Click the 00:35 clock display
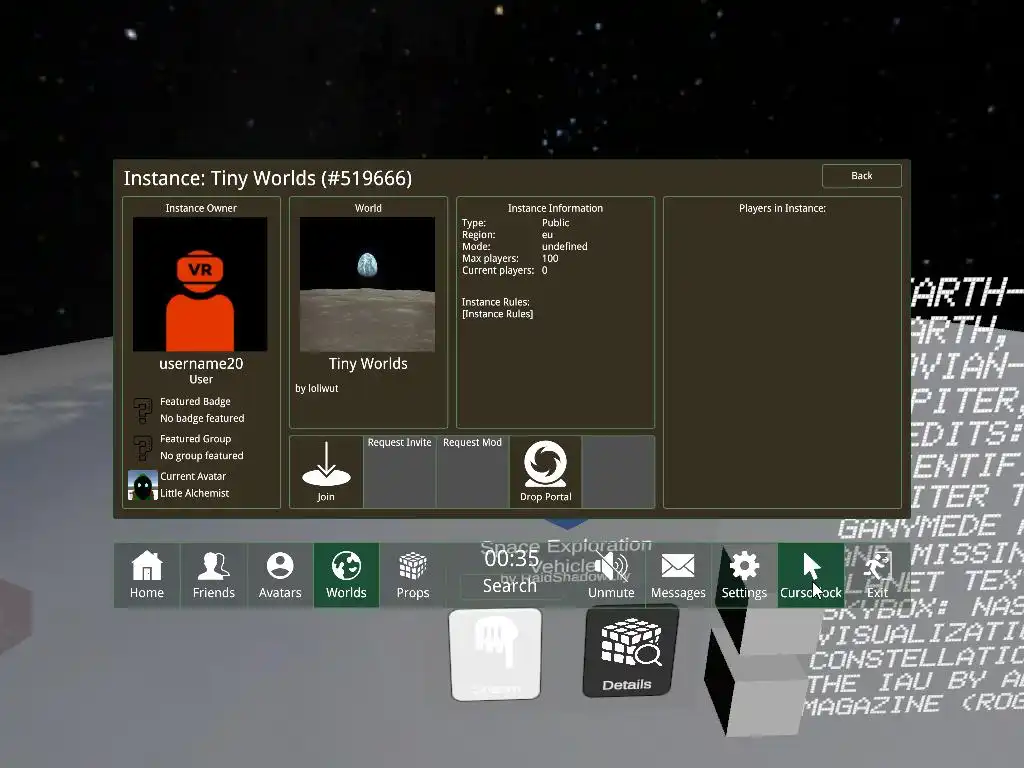 point(512,558)
